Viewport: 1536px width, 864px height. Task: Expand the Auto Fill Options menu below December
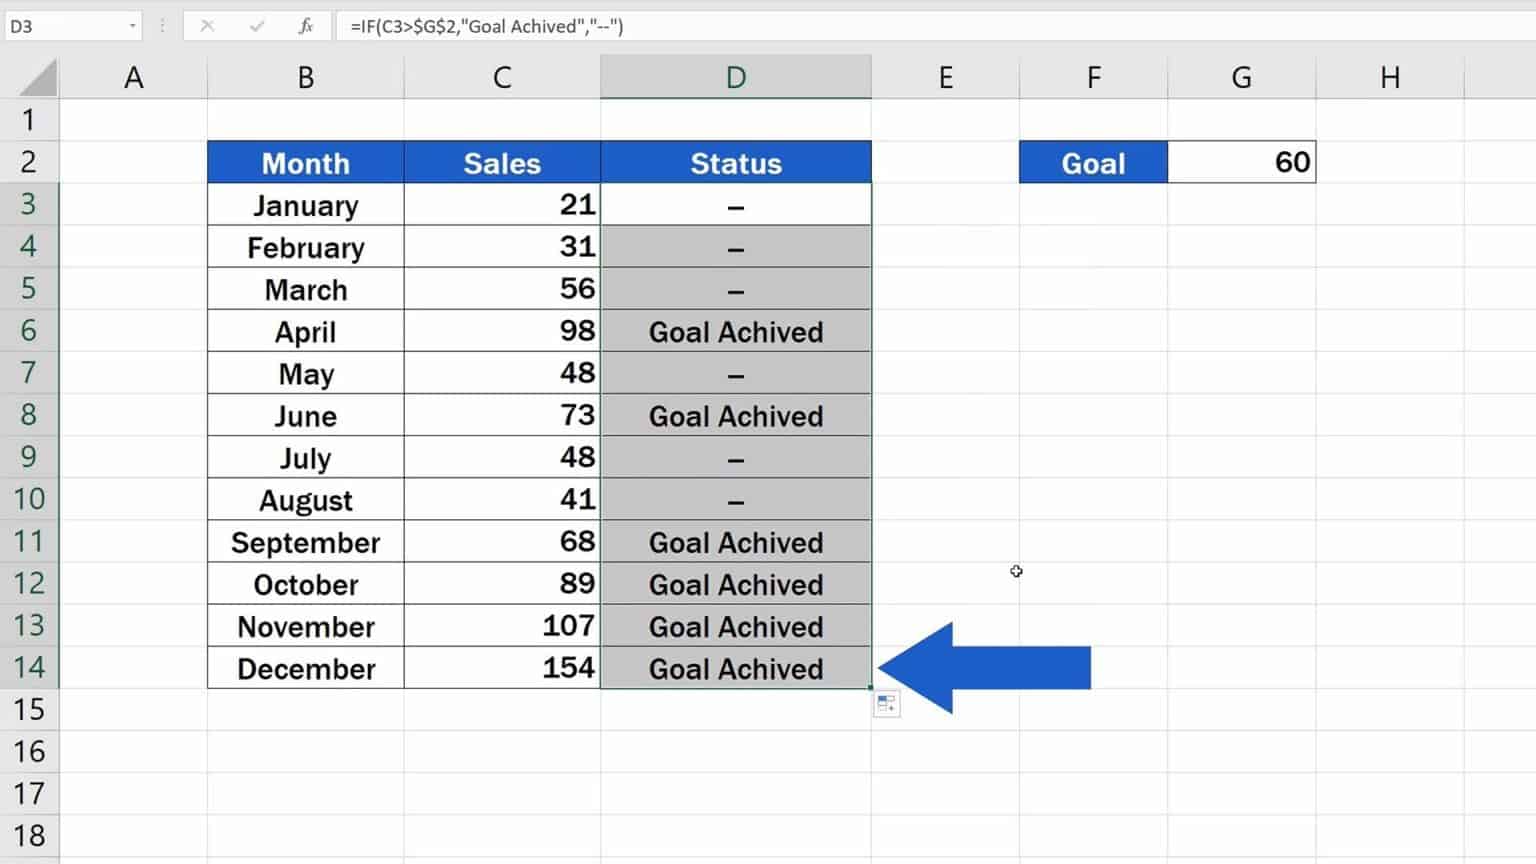click(x=884, y=703)
